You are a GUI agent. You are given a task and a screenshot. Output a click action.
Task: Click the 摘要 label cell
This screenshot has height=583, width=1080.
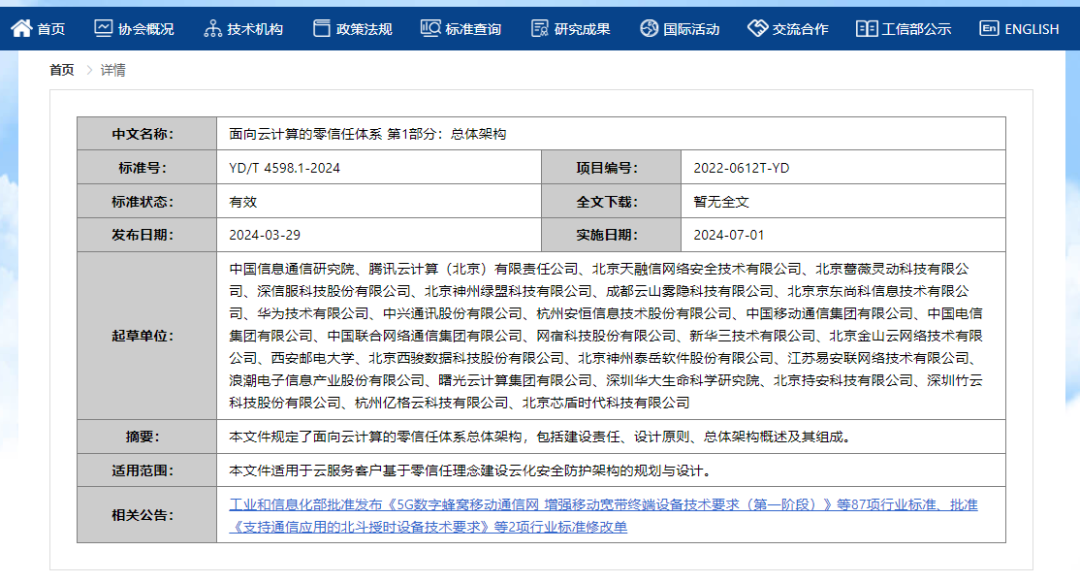tap(147, 437)
